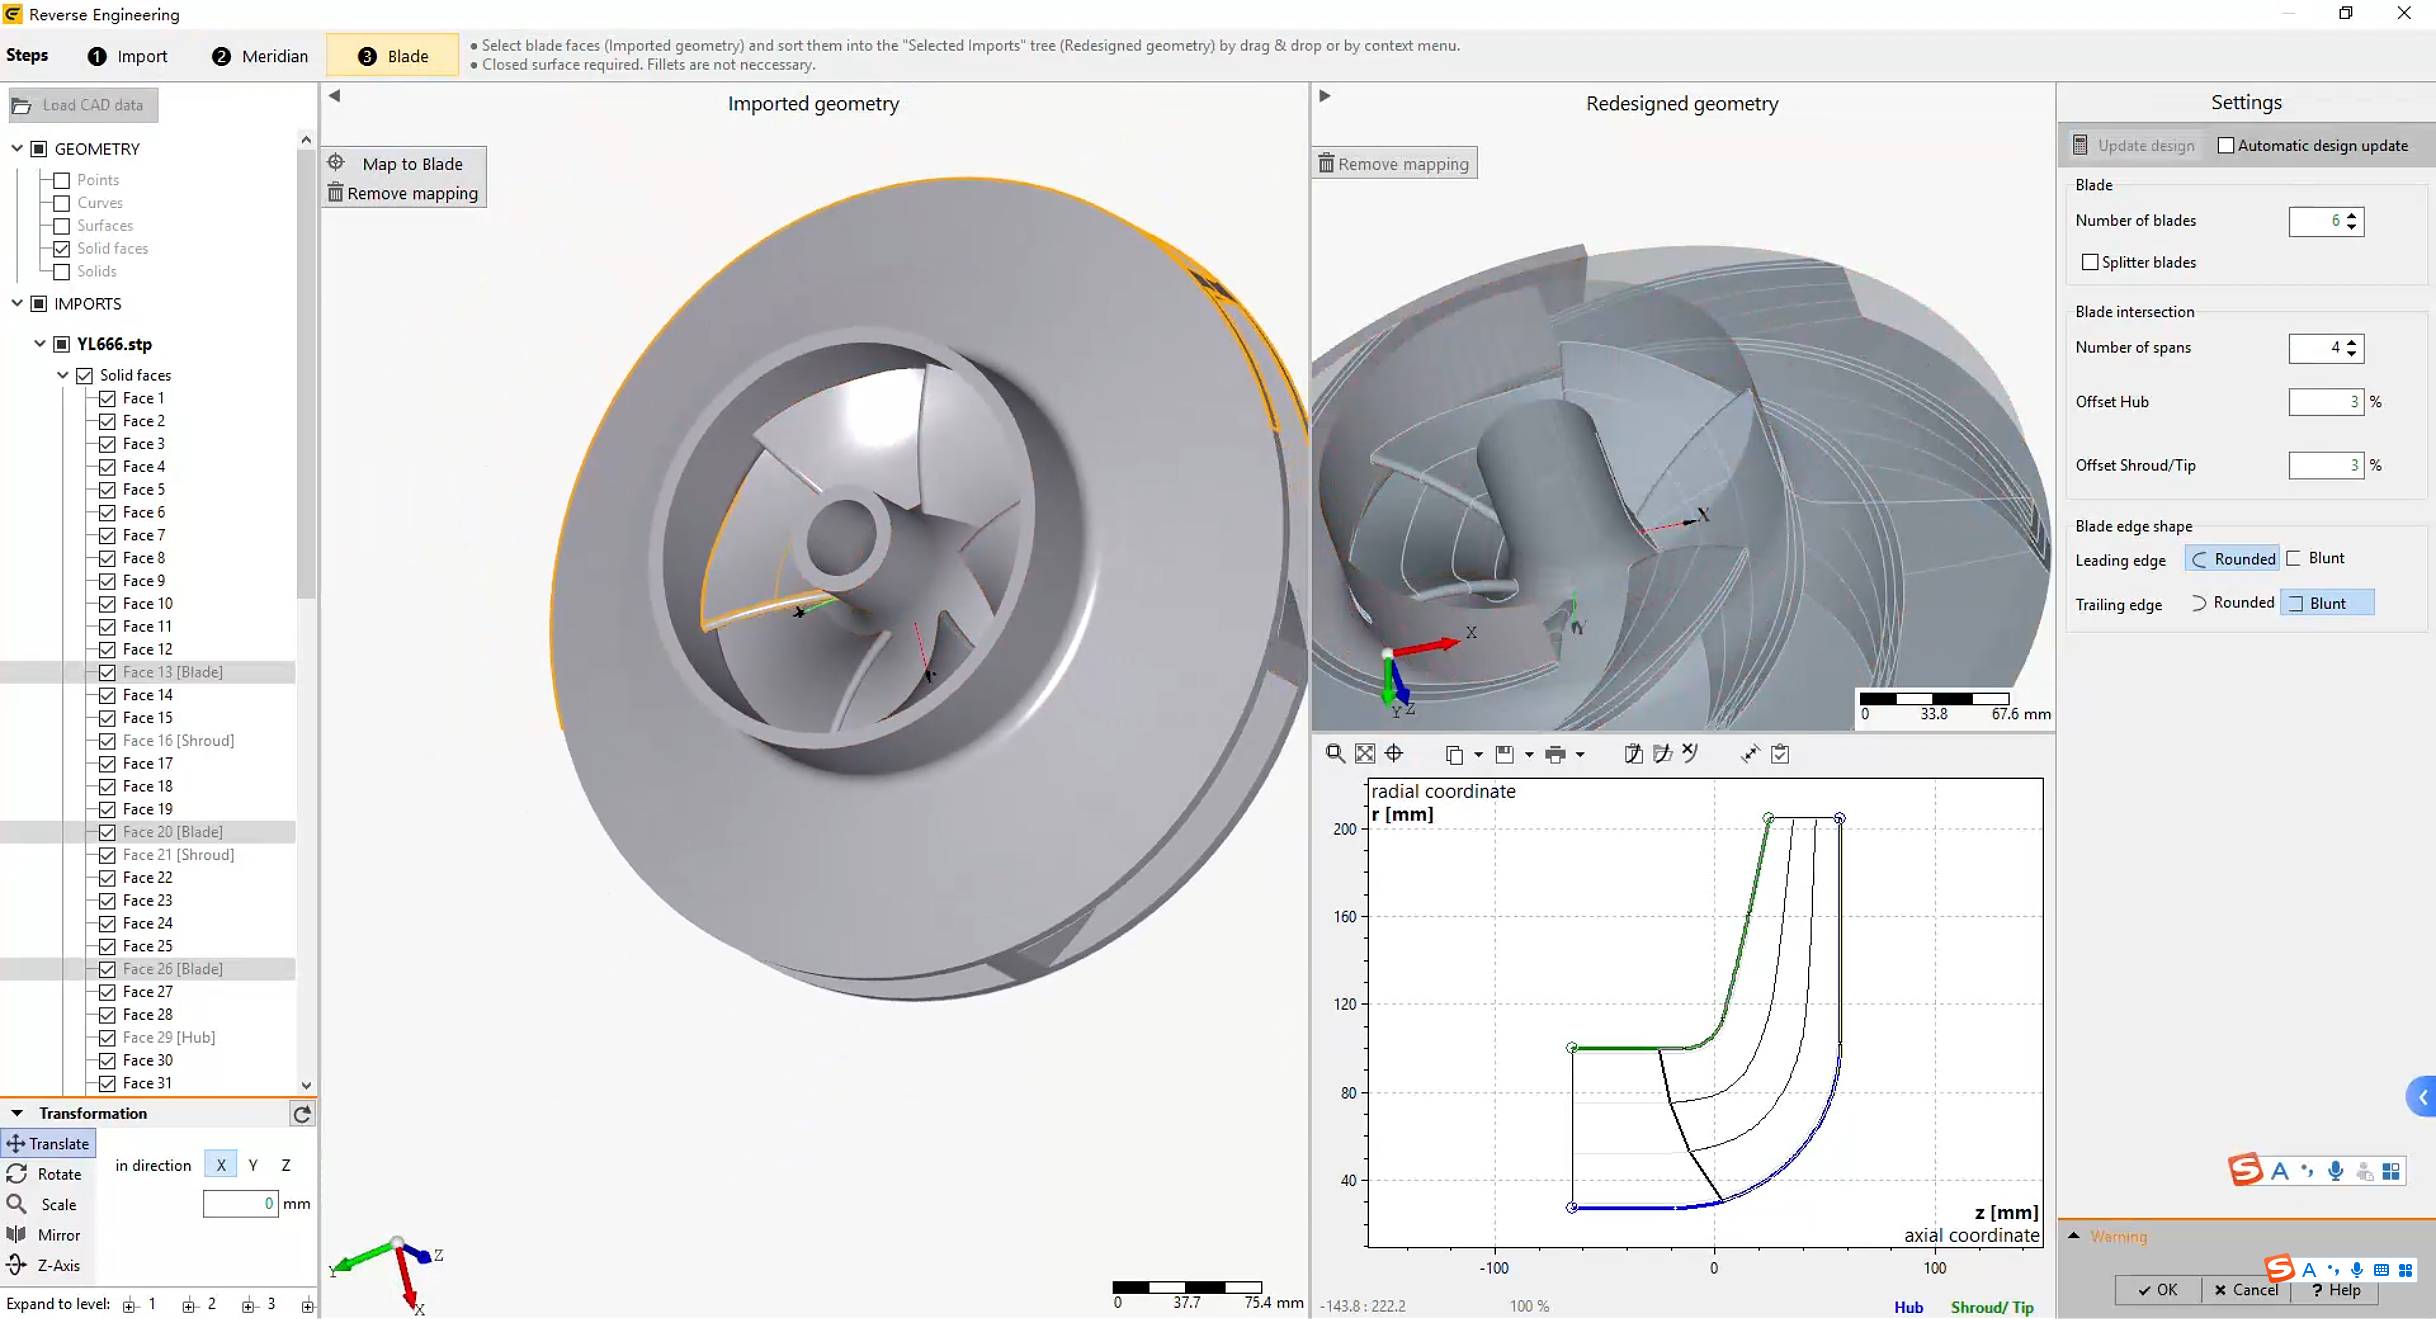The width and height of the screenshot is (2436, 1319).
Task: Decrease the Number of spans stepper
Action: [2352, 354]
